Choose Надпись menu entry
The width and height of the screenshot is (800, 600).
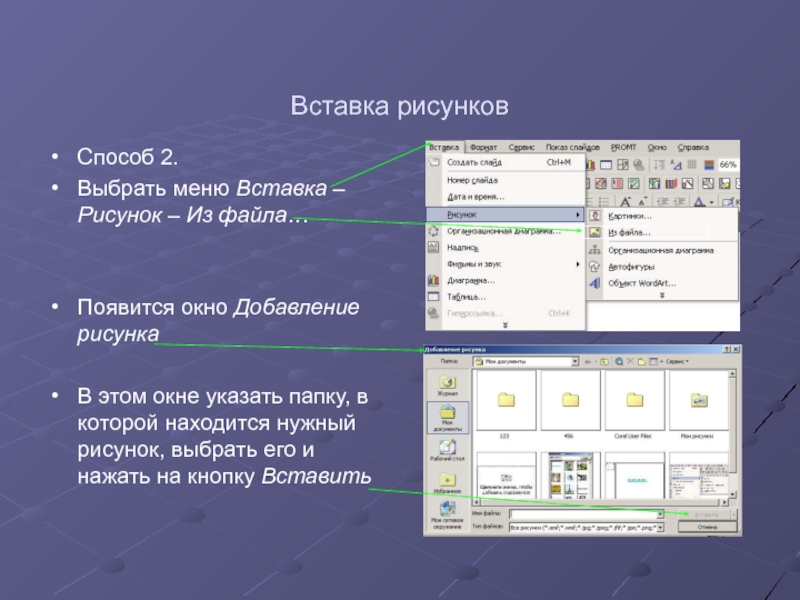point(506,247)
